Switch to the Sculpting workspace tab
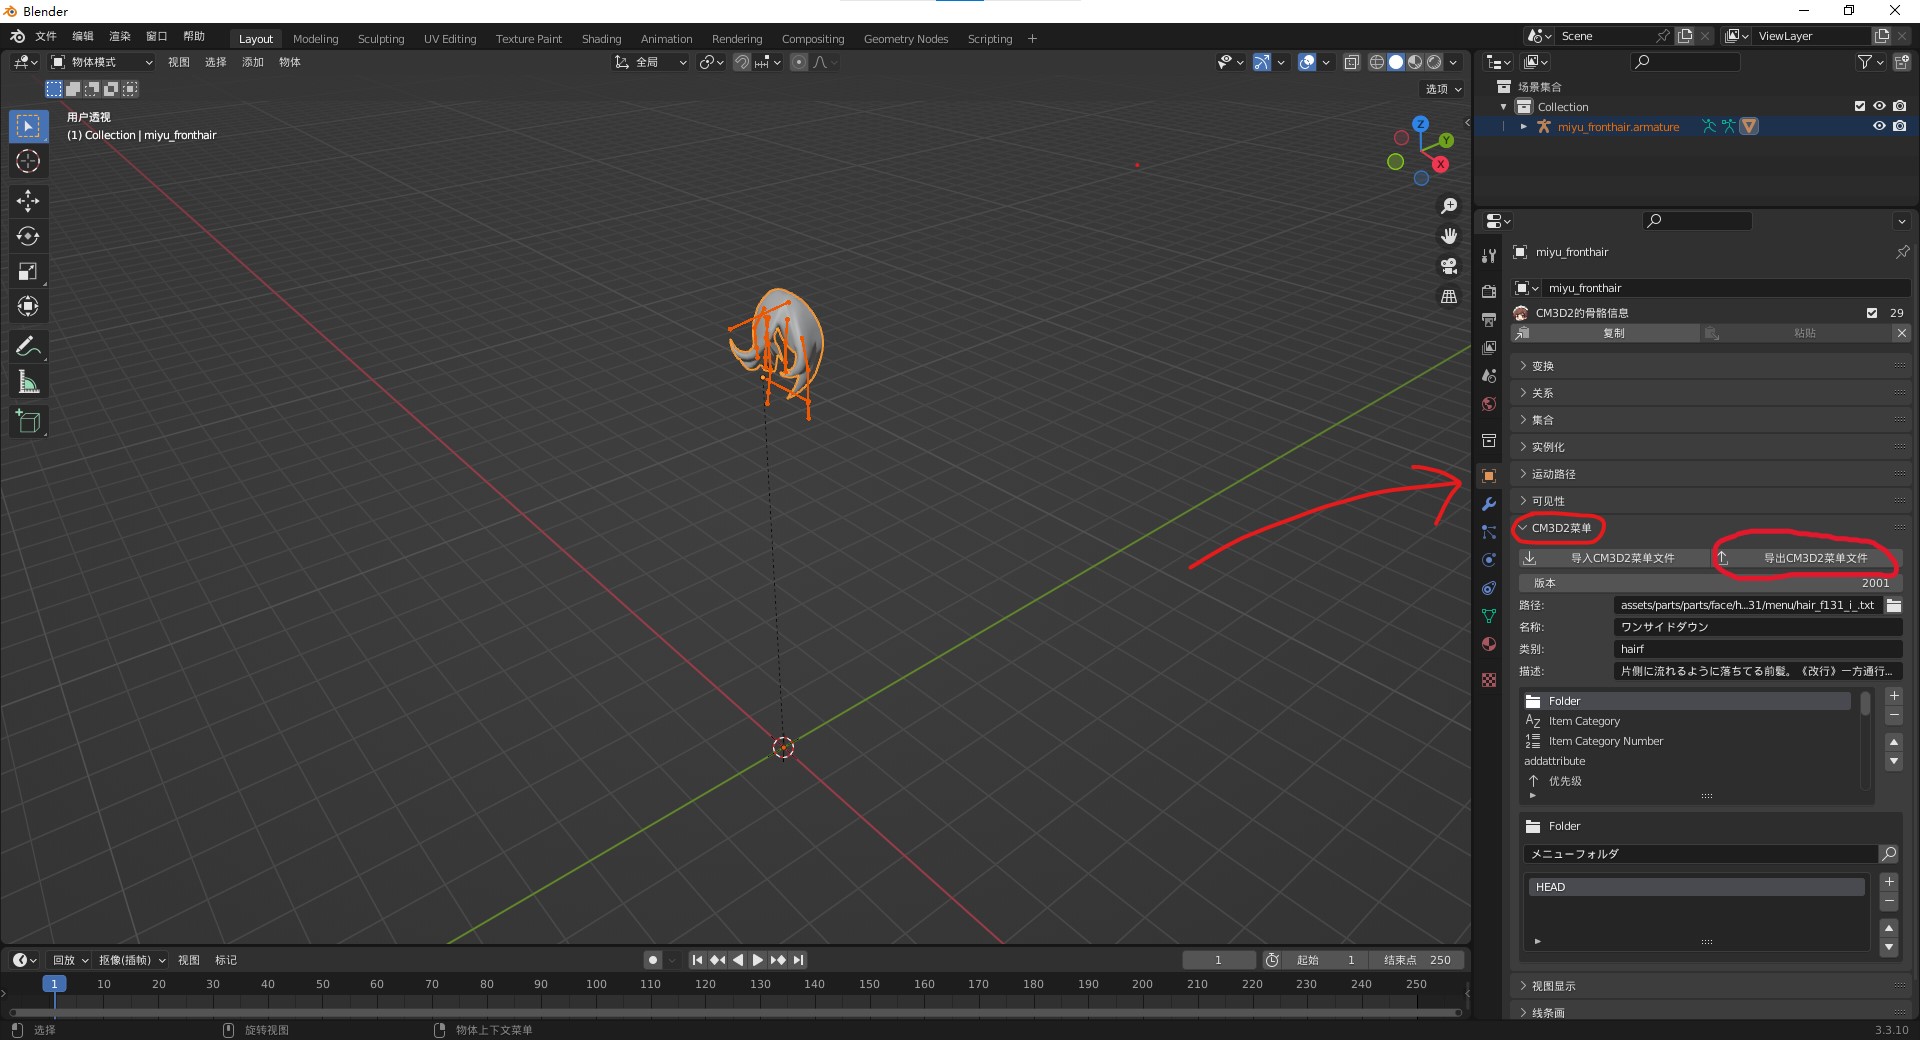Viewport: 1920px width, 1040px height. (x=381, y=39)
